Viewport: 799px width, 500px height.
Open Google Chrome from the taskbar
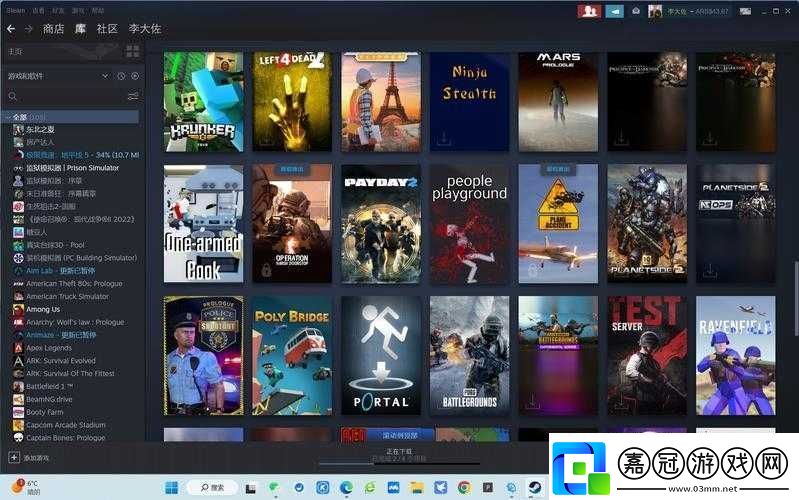point(464,488)
